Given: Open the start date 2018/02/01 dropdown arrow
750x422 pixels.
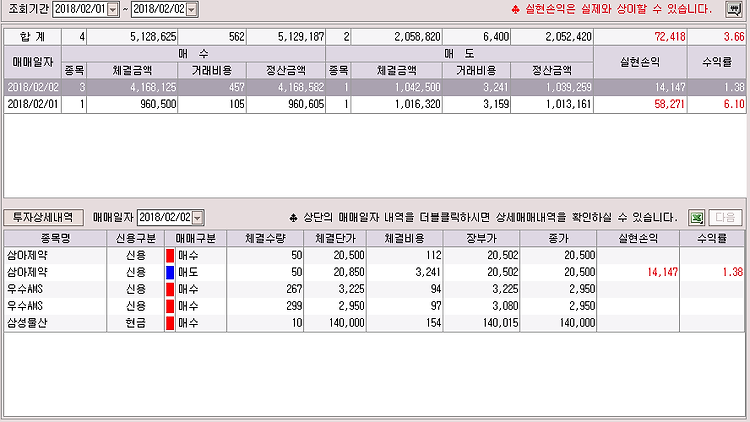Looking at the screenshot, I should click(x=112, y=9).
